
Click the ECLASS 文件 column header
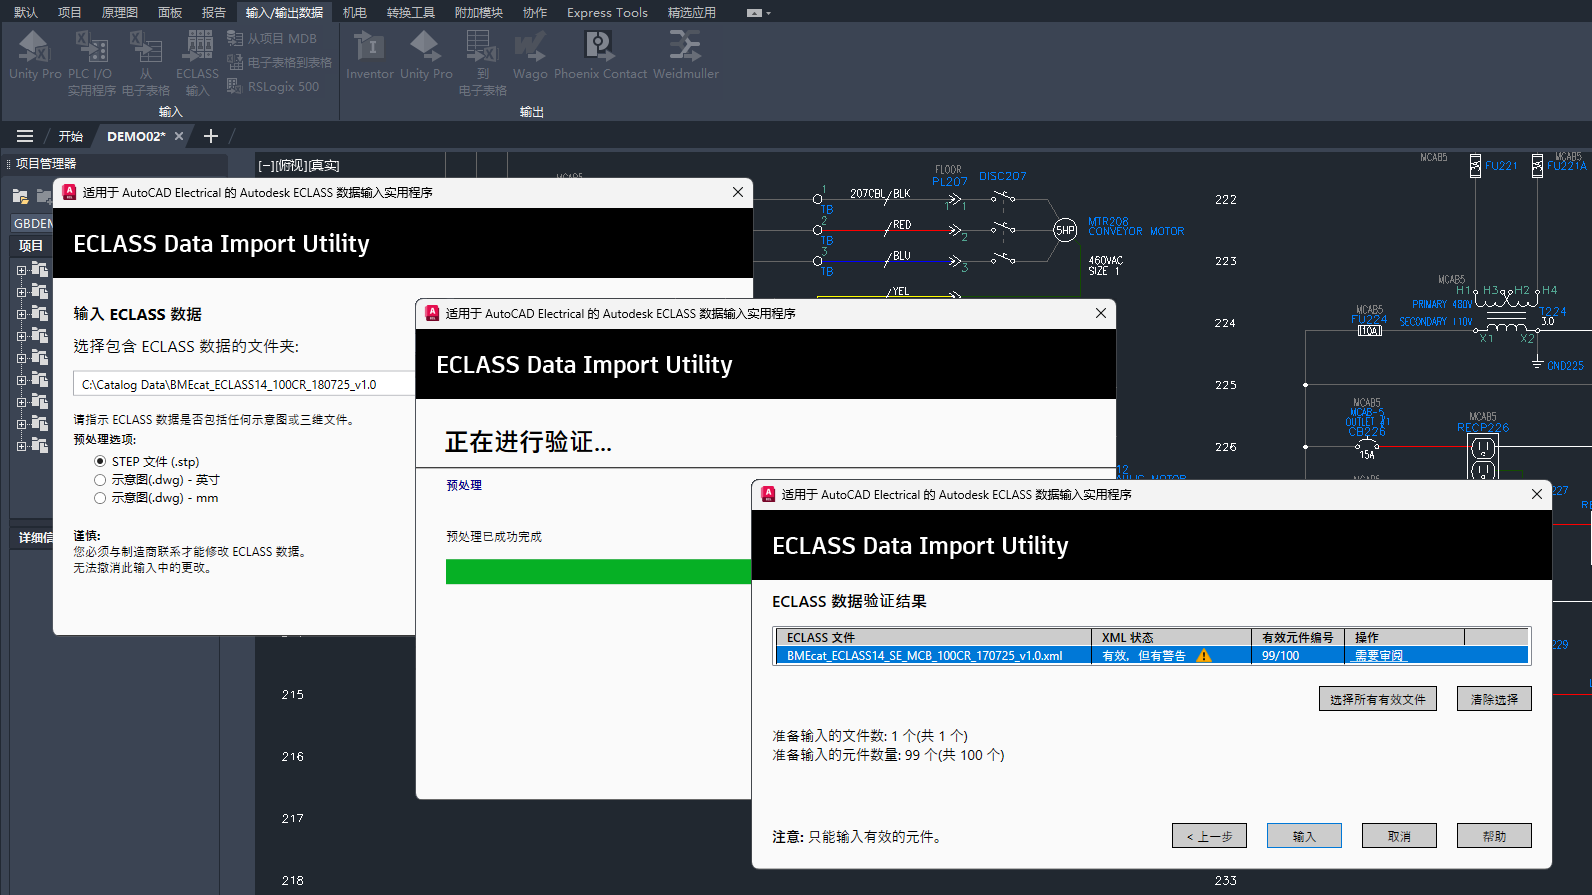click(933, 637)
